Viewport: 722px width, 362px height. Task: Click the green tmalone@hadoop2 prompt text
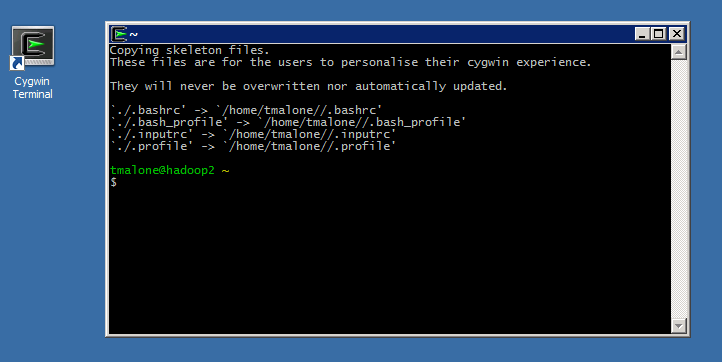(x=162, y=170)
